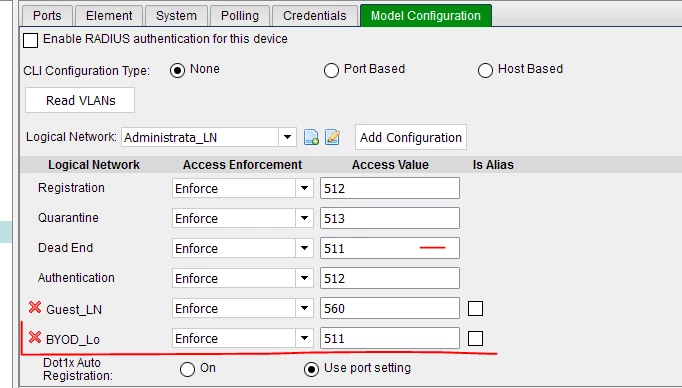Image resolution: width=682 pixels, height=388 pixels.
Task: Open the Logical Network Administrata_LN dropdown
Action: pos(287,137)
